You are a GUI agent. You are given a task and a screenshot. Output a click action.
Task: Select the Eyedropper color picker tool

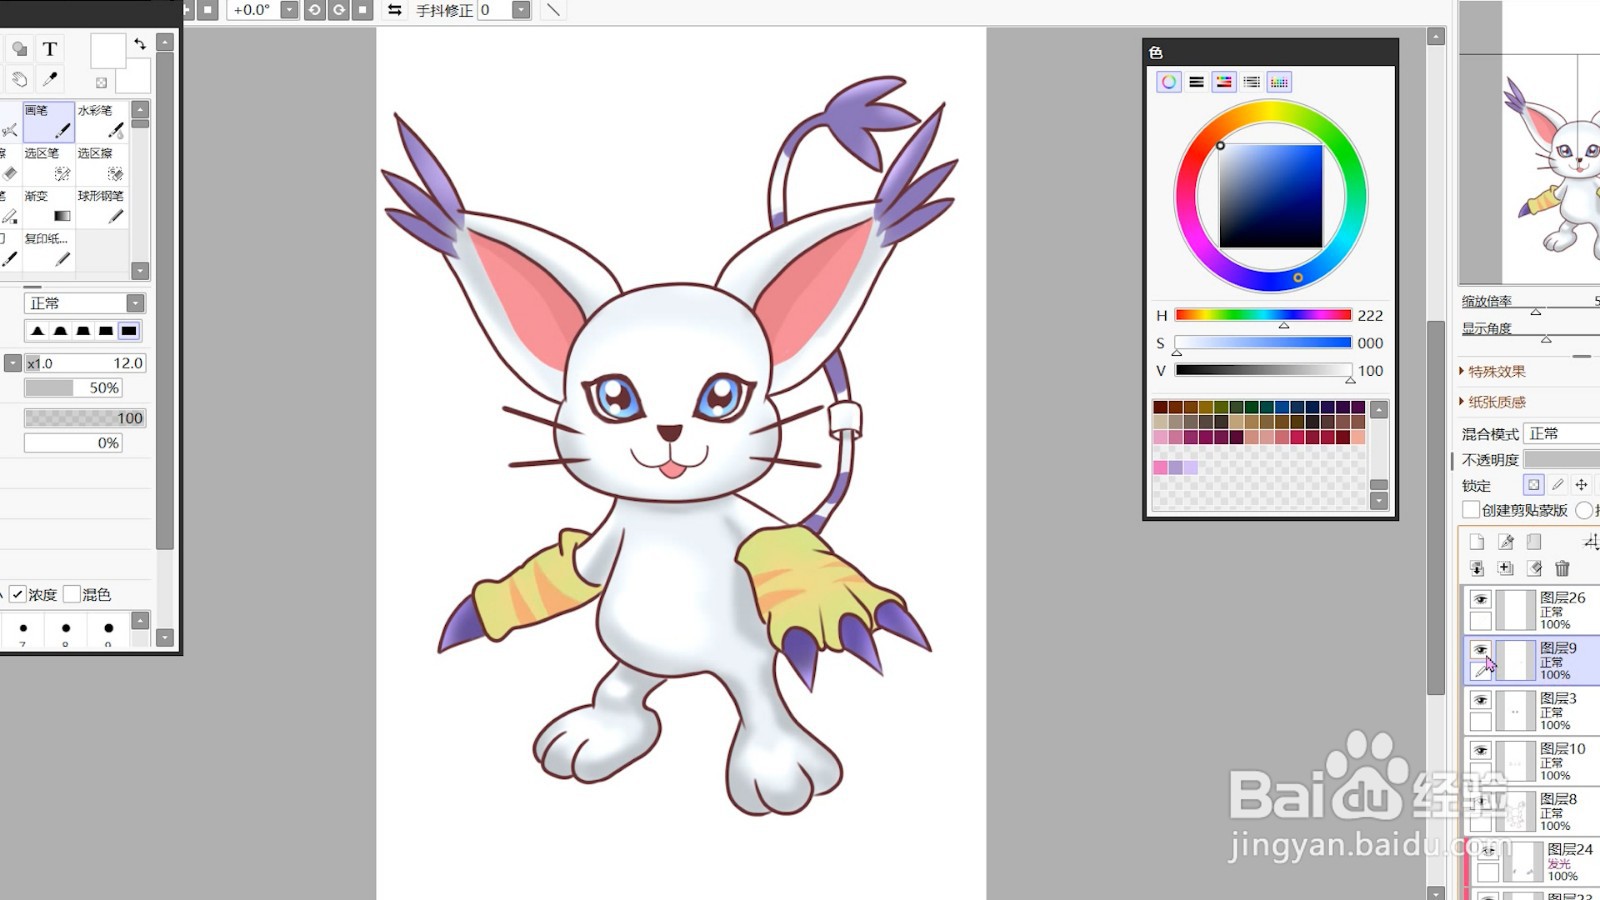(50, 79)
